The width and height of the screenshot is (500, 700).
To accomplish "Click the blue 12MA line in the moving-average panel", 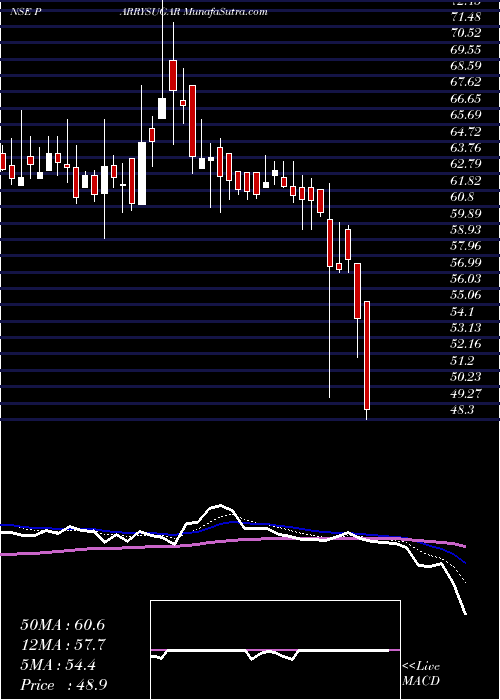I will coord(232,522).
